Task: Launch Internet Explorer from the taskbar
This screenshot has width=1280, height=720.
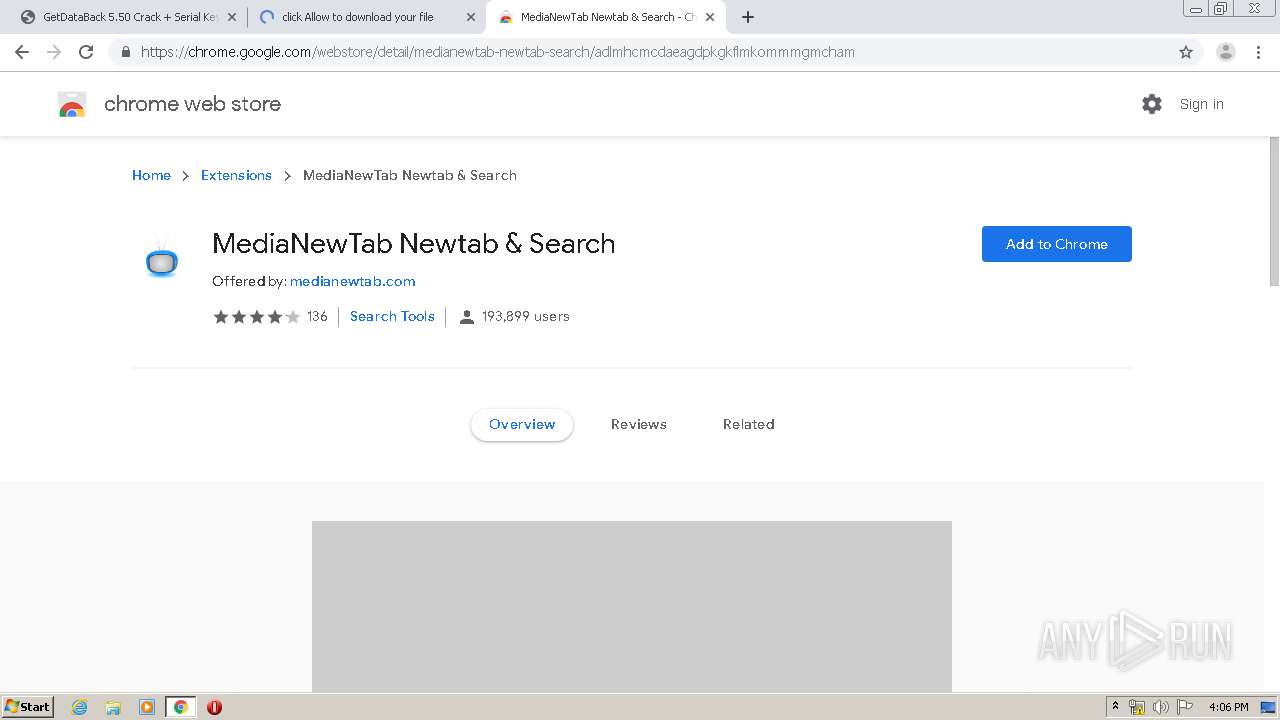Action: point(80,707)
